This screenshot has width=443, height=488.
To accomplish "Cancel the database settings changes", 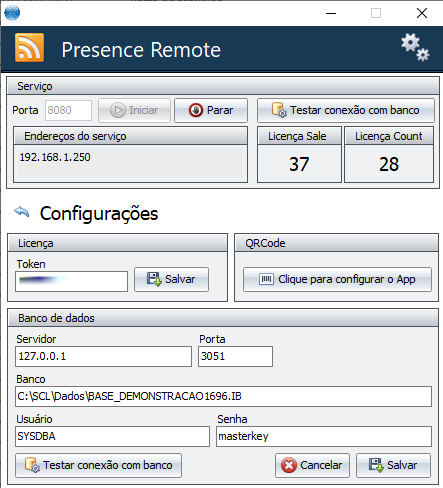I will click(x=312, y=465).
